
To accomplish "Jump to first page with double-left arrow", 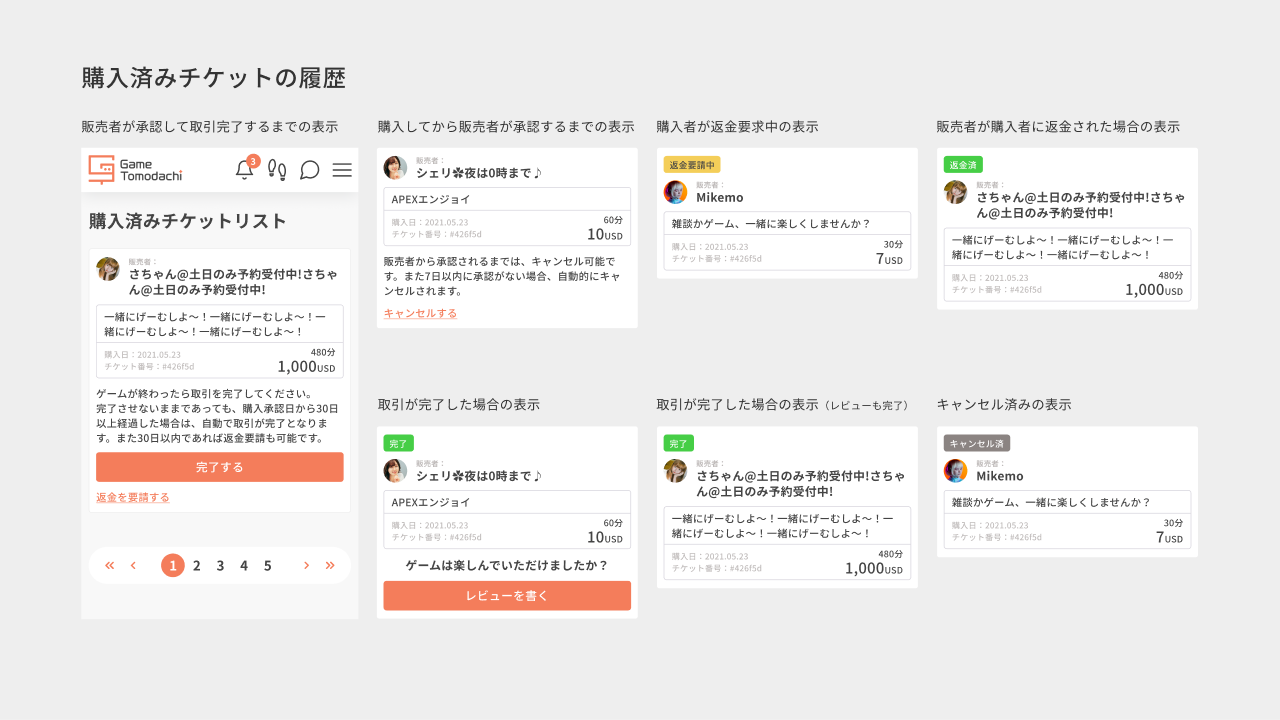I will coord(110,565).
